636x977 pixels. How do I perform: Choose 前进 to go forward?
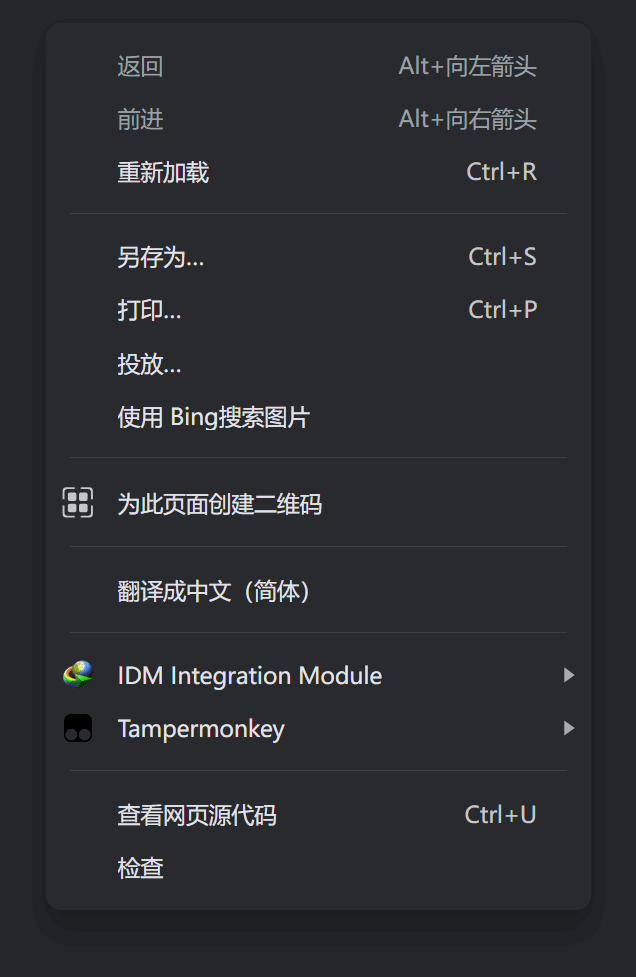click(x=140, y=120)
